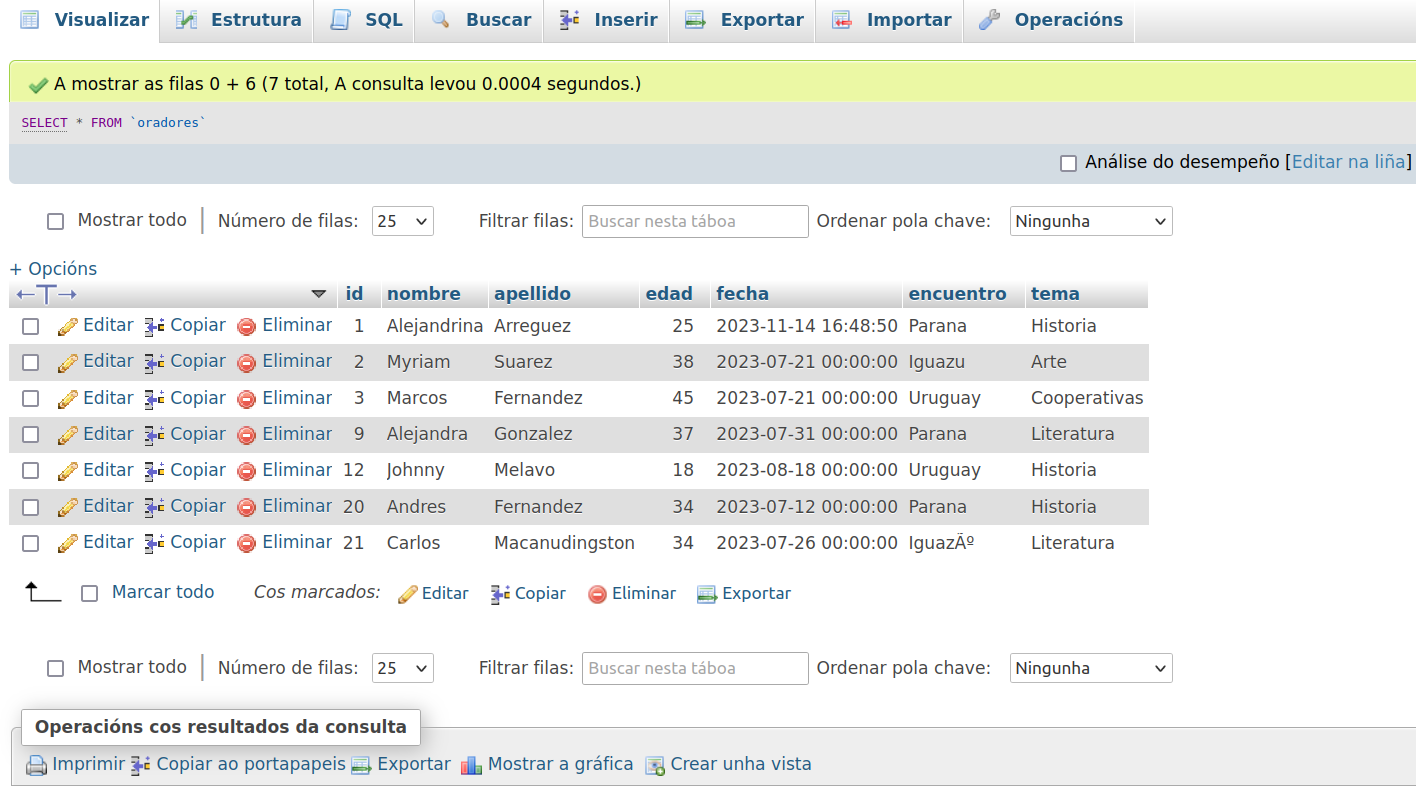Click Editar link in Myriam row
The width and height of the screenshot is (1416, 807).
click(108, 361)
